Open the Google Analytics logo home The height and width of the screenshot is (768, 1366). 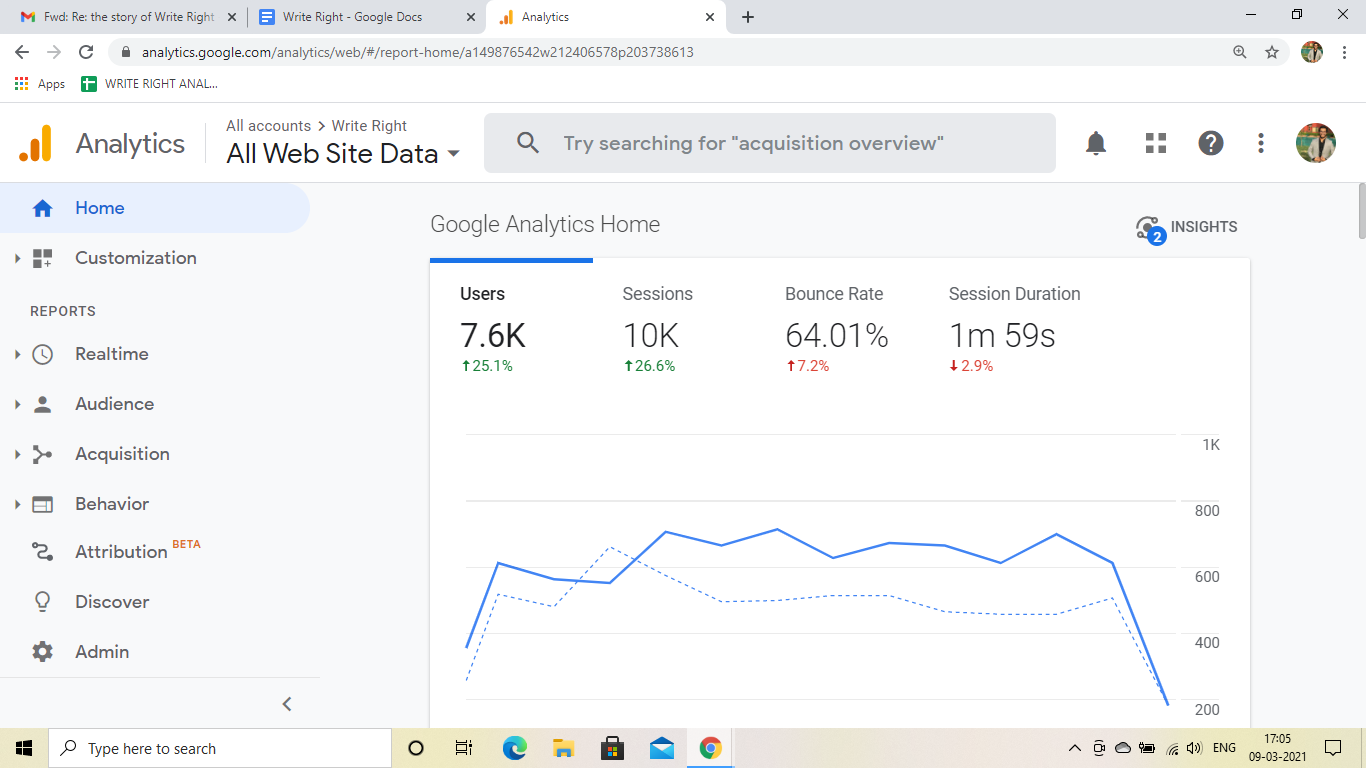point(35,144)
